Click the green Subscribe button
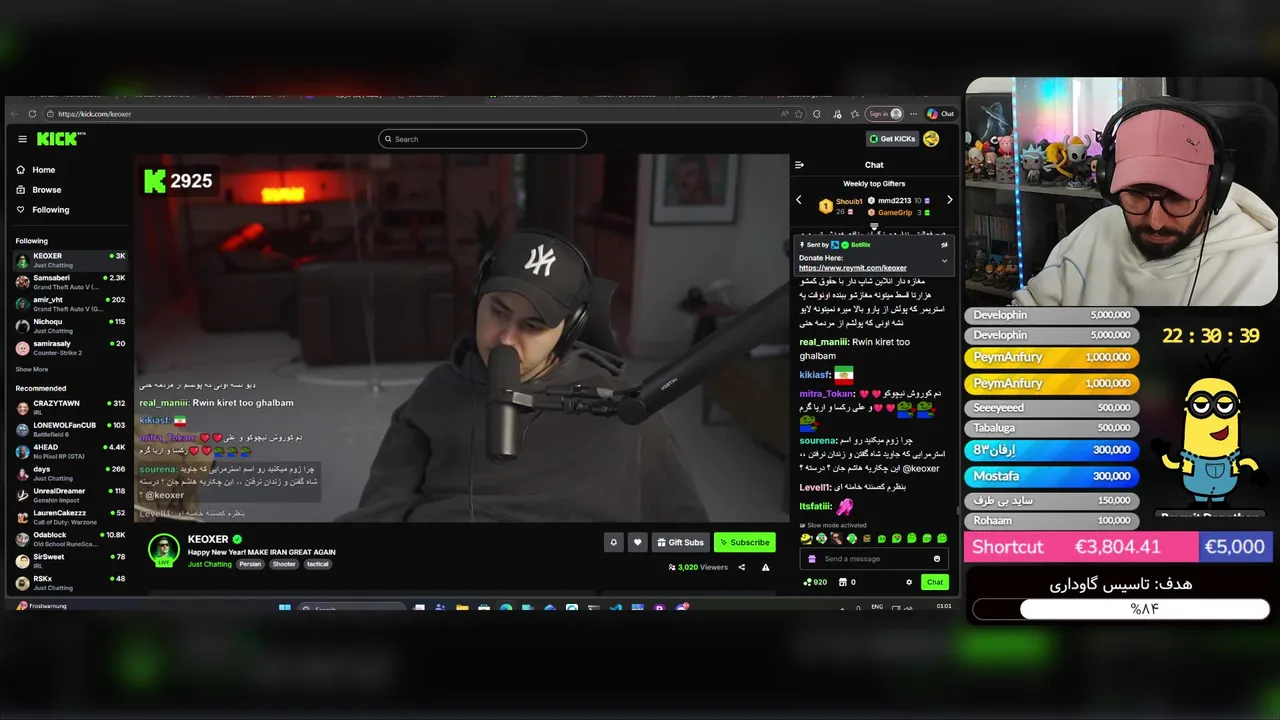Viewport: 1280px width, 720px height. pyautogui.click(x=744, y=542)
